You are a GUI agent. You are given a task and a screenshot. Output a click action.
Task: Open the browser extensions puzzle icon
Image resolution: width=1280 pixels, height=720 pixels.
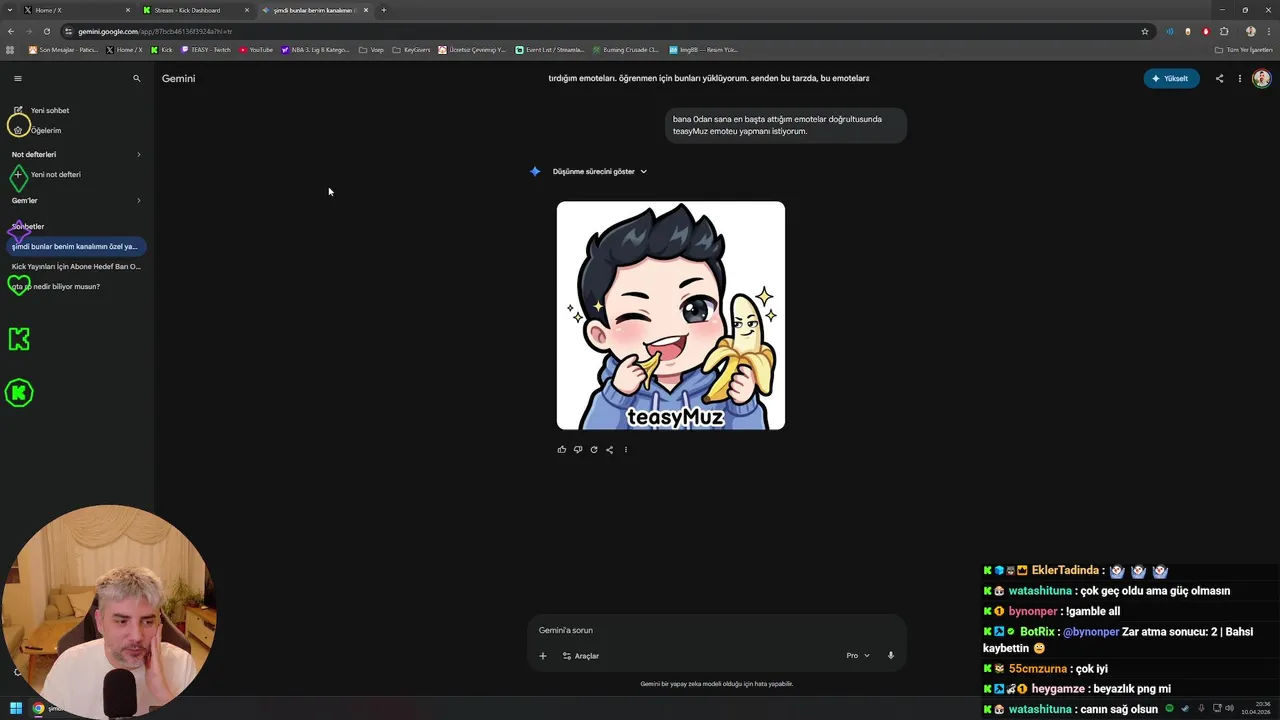tap(1224, 31)
